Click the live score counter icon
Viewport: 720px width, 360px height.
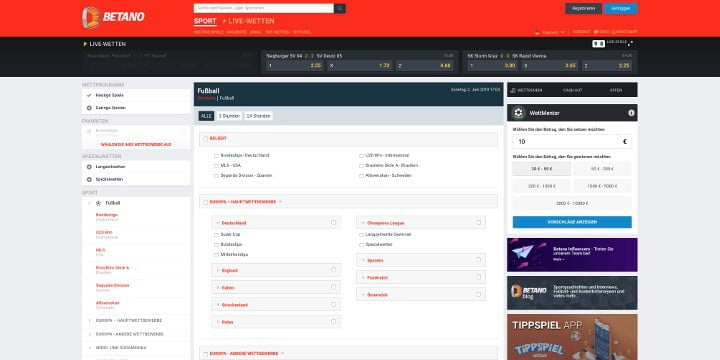point(598,44)
